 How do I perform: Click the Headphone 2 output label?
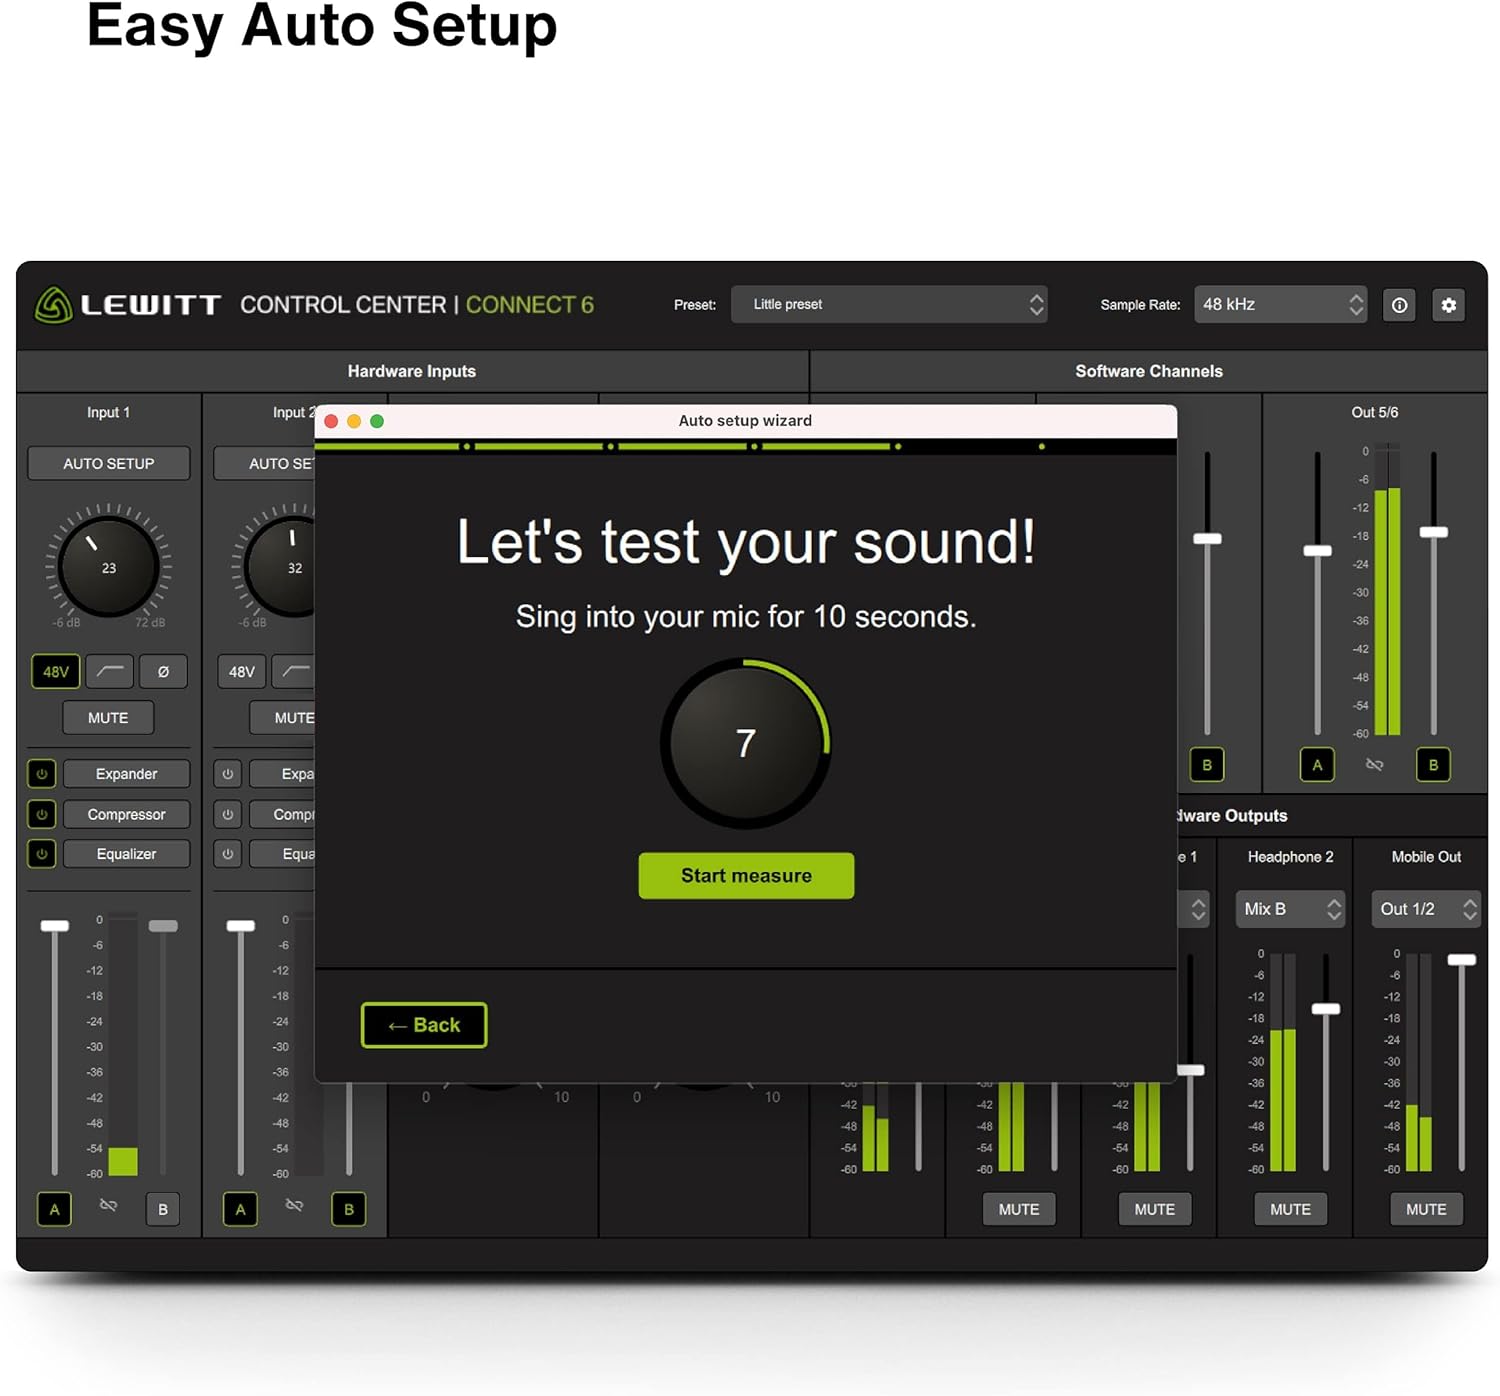click(1290, 857)
